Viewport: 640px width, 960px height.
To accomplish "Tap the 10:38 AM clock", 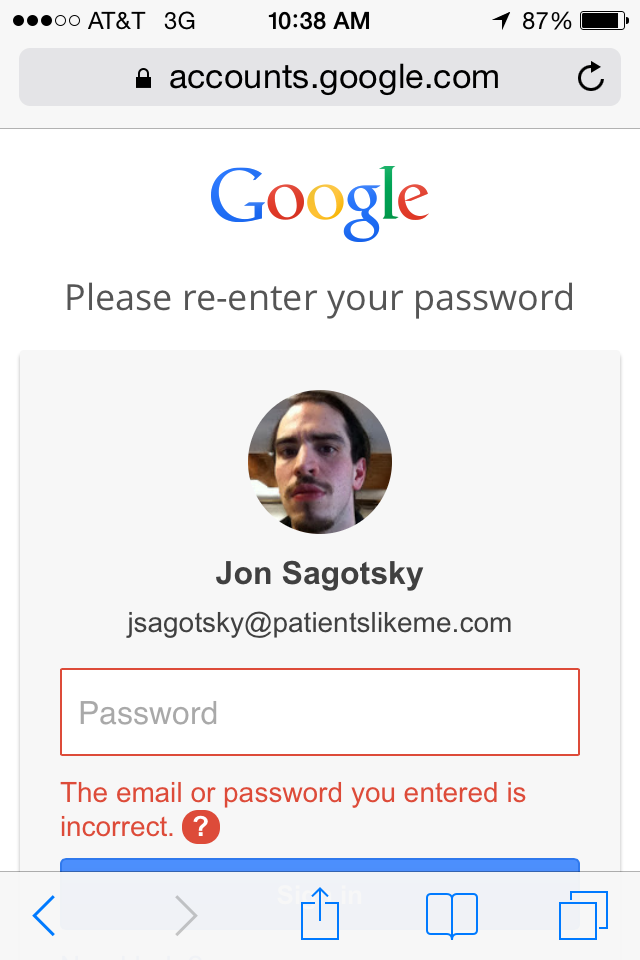I will click(320, 20).
